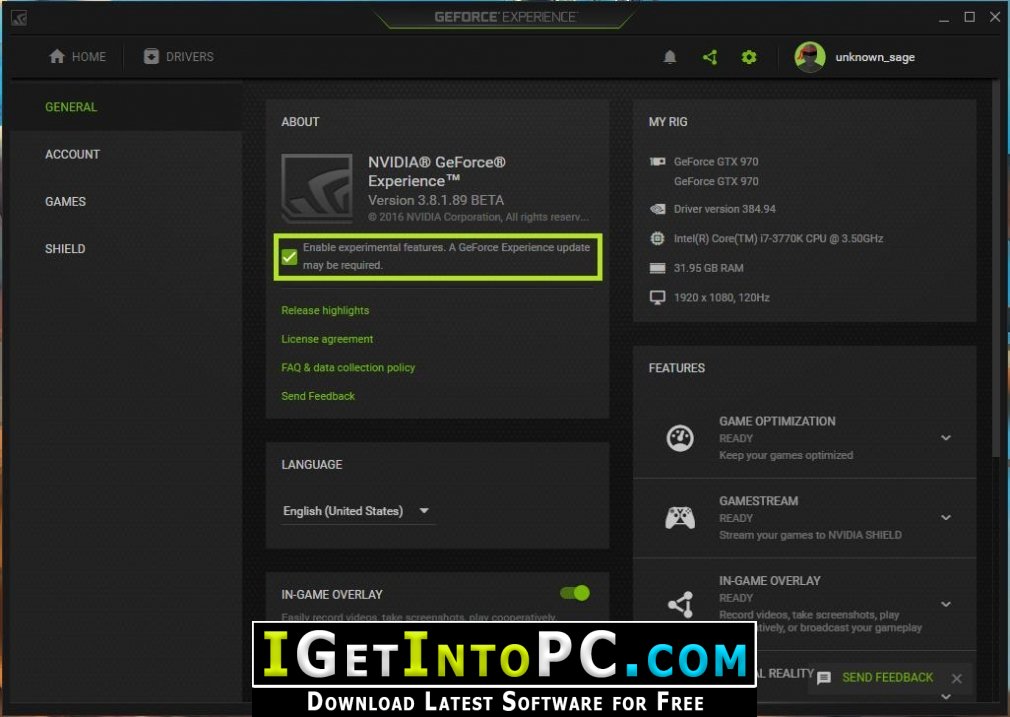This screenshot has height=717, width=1010.
Task: Click the unknown_sage profile avatar
Action: (x=810, y=57)
